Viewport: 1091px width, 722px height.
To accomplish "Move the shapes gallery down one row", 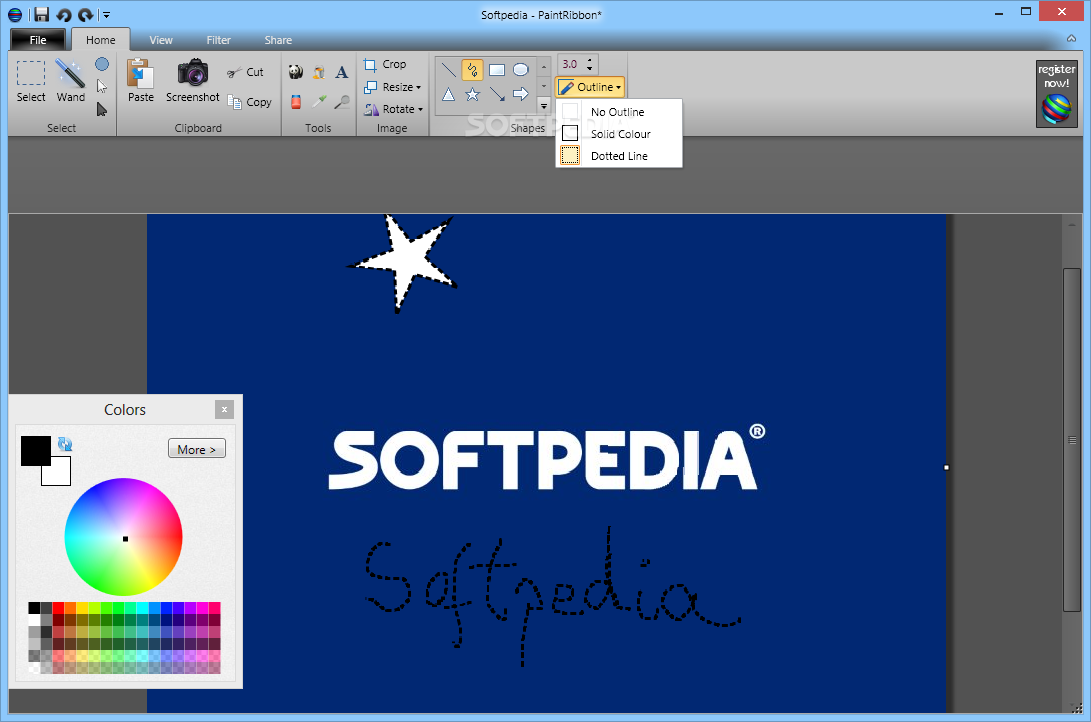I will (x=544, y=86).
